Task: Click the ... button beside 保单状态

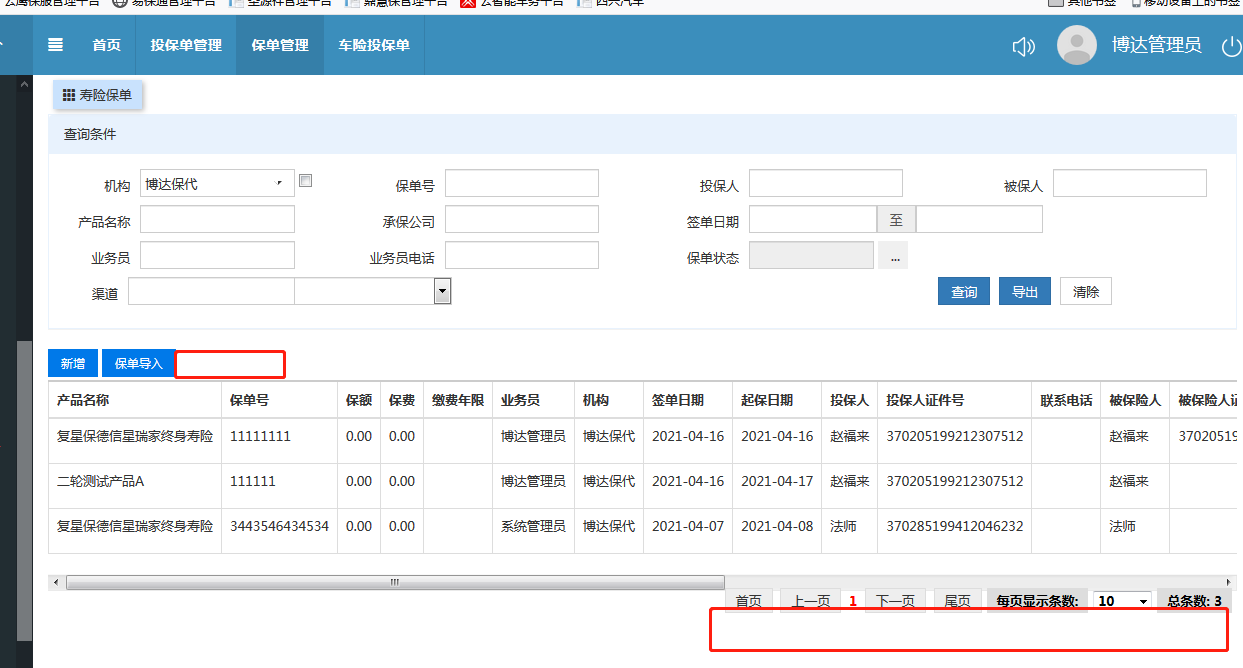Action: tap(893, 256)
